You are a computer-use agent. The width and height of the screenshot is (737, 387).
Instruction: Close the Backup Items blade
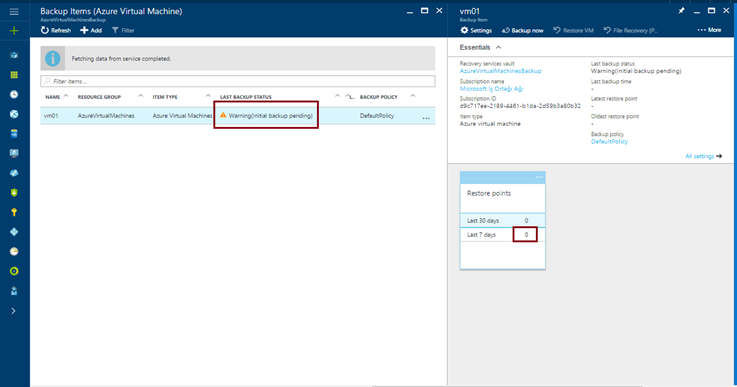click(439, 11)
